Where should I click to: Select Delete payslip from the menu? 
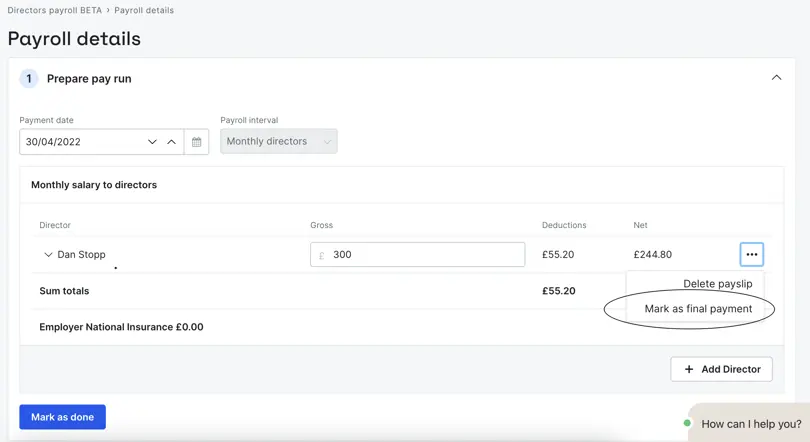(718, 283)
